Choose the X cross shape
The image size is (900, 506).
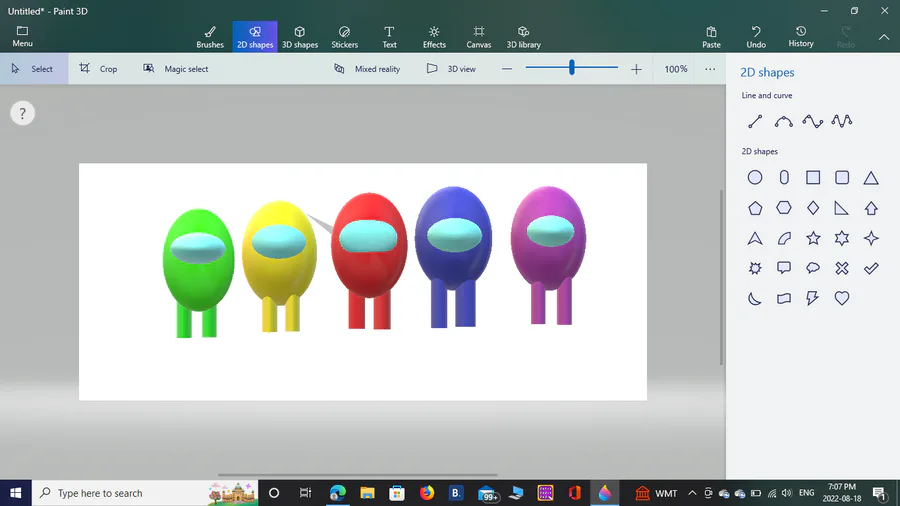tap(842, 268)
